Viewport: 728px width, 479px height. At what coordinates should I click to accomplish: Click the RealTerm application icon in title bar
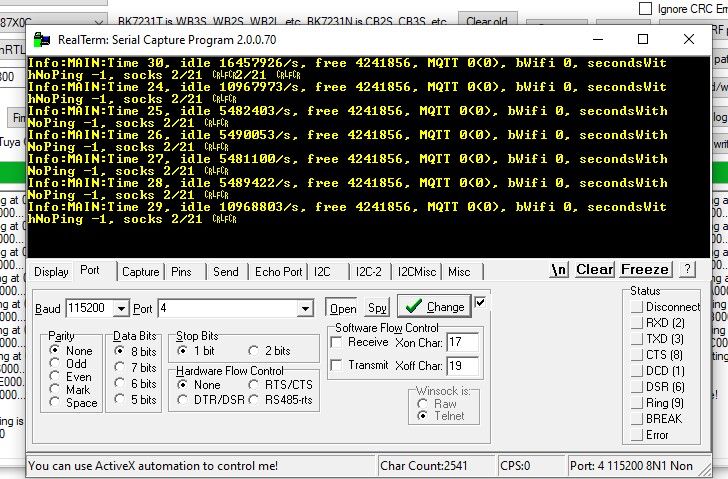point(42,40)
